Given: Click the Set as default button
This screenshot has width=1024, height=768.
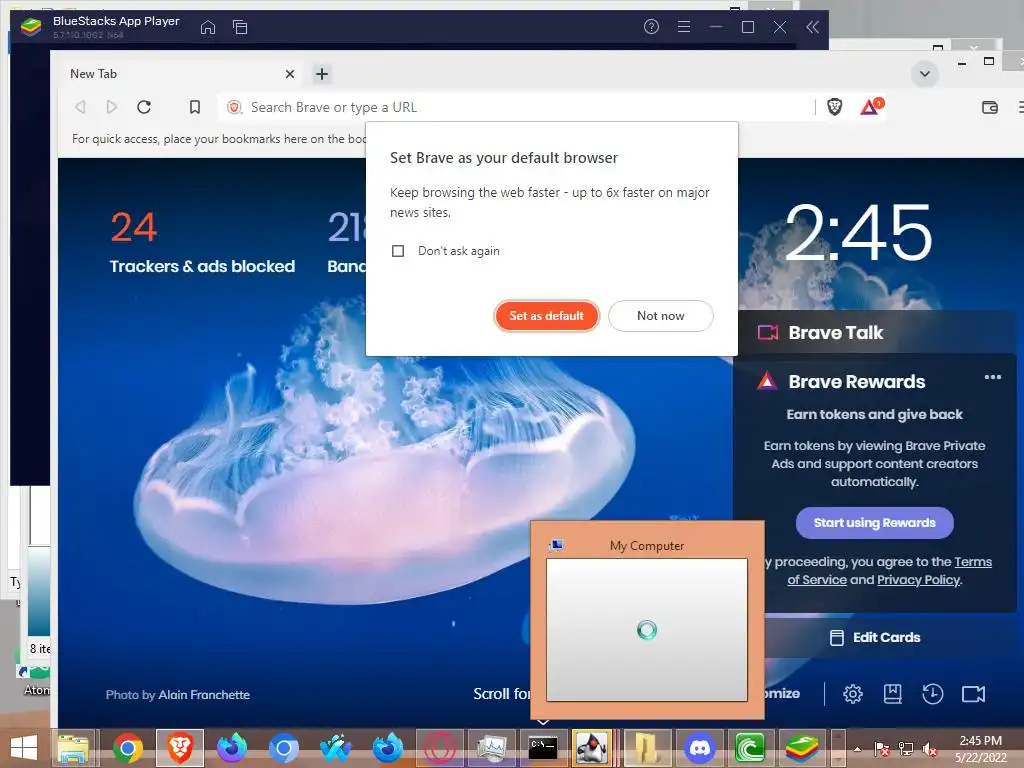Looking at the screenshot, I should tap(546, 316).
